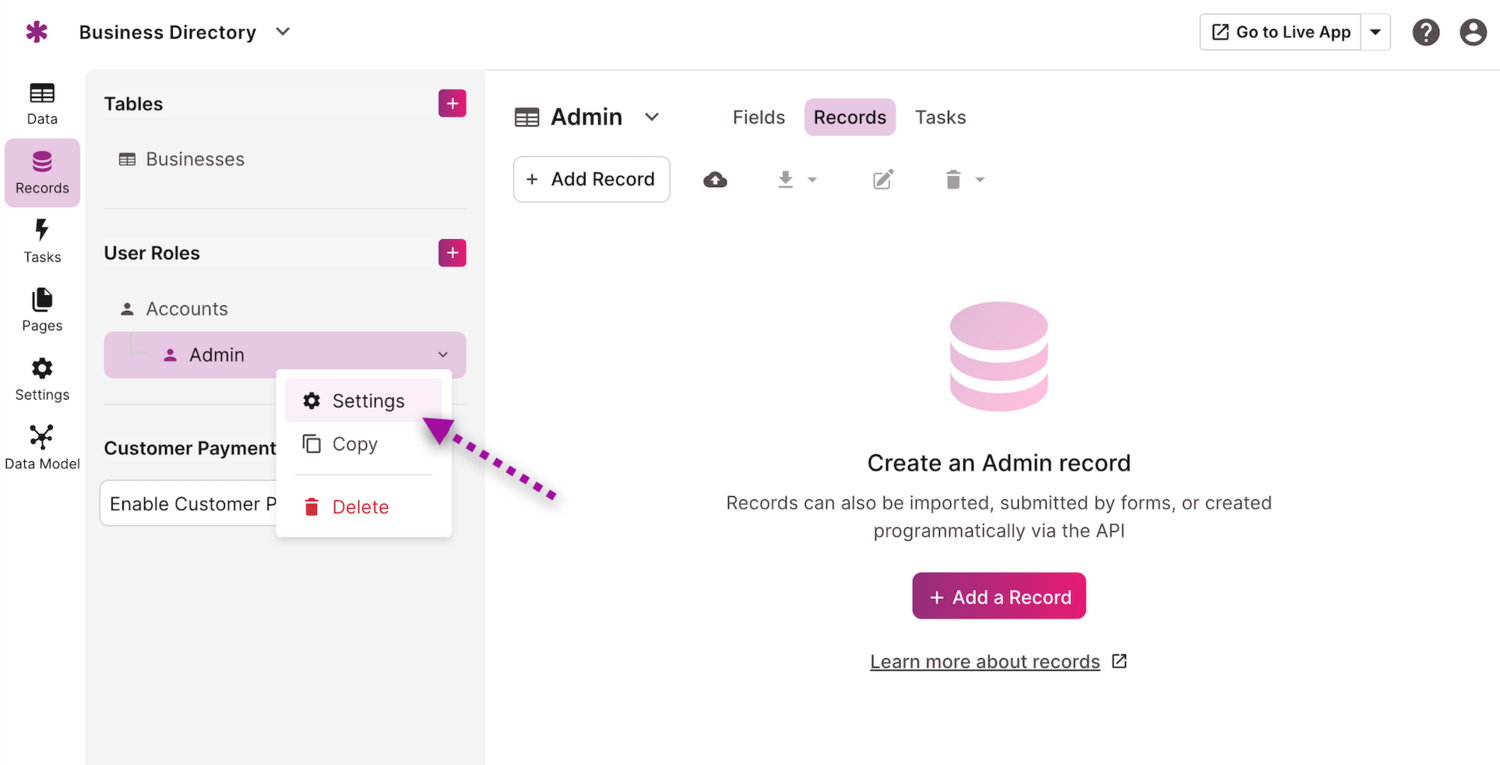The width and height of the screenshot is (1500, 765).
Task: Add a new user role plus button
Action: [452, 253]
